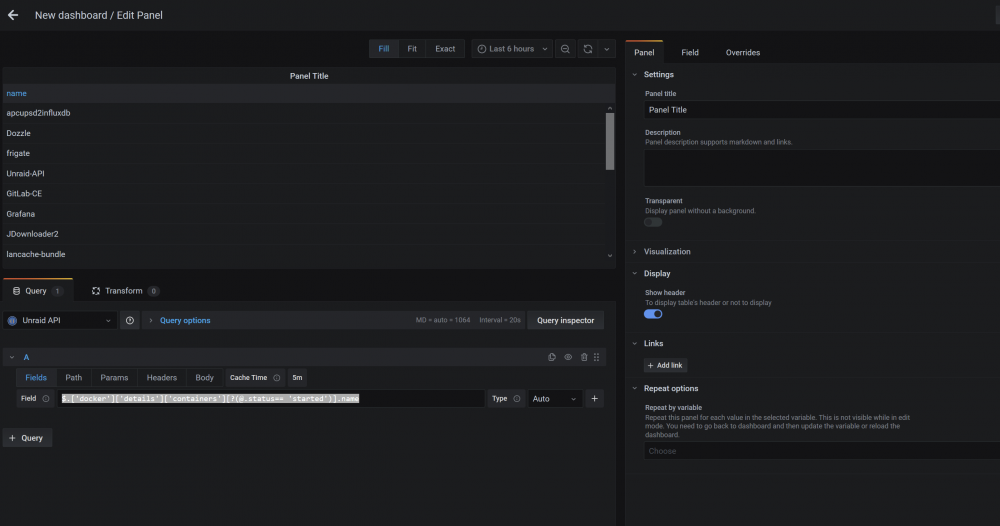This screenshot has width=1000, height=526.
Task: Click the Add link button
Action: point(665,365)
